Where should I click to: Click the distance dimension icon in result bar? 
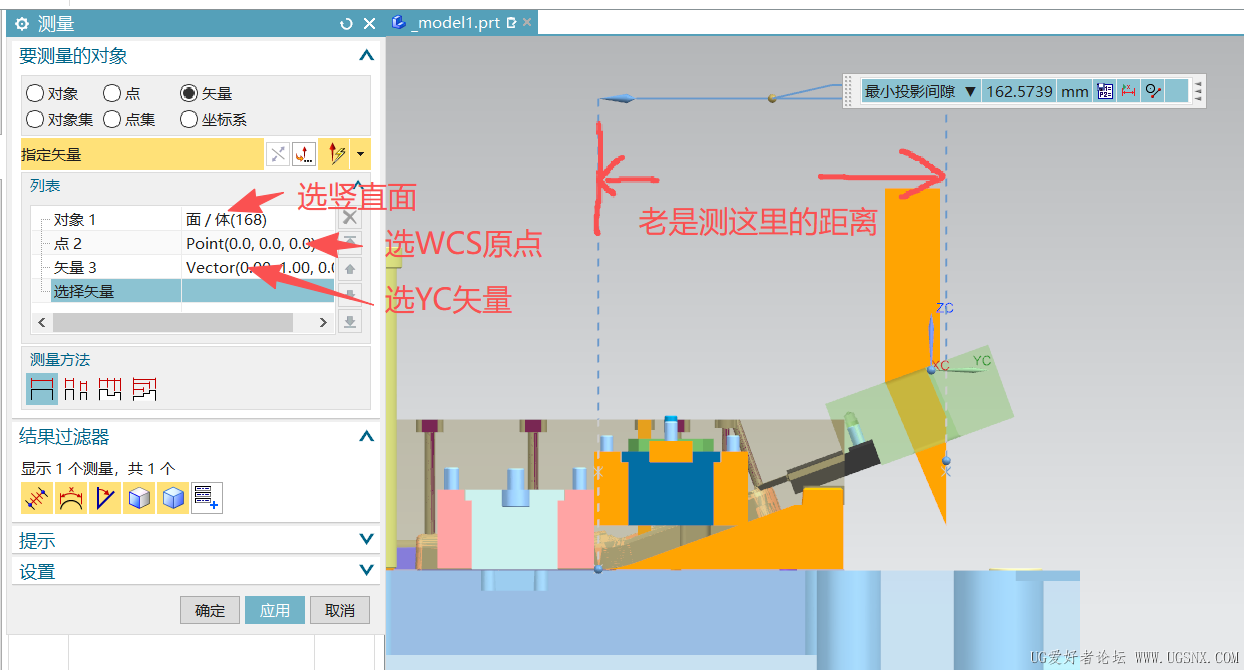point(1129,91)
